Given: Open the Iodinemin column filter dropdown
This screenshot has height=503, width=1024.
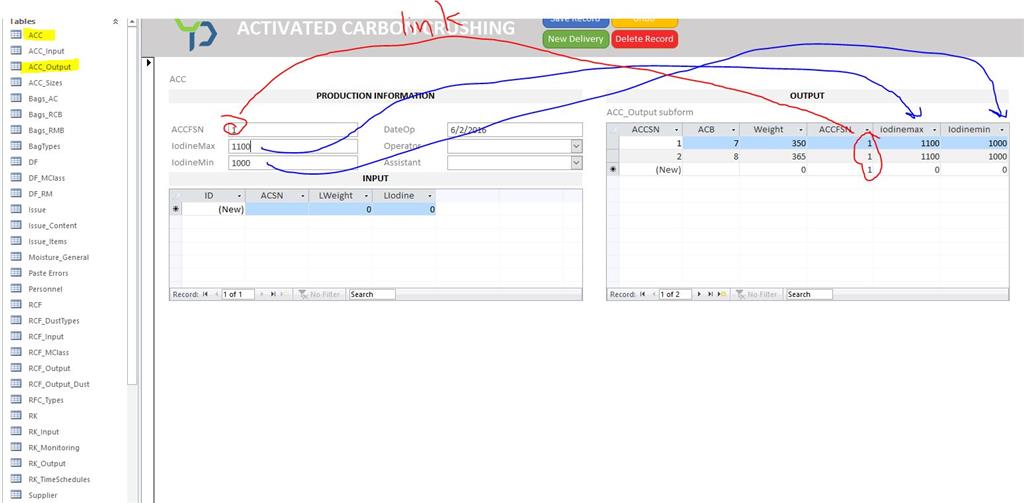Looking at the screenshot, I should pyautogui.click(x=1002, y=129).
